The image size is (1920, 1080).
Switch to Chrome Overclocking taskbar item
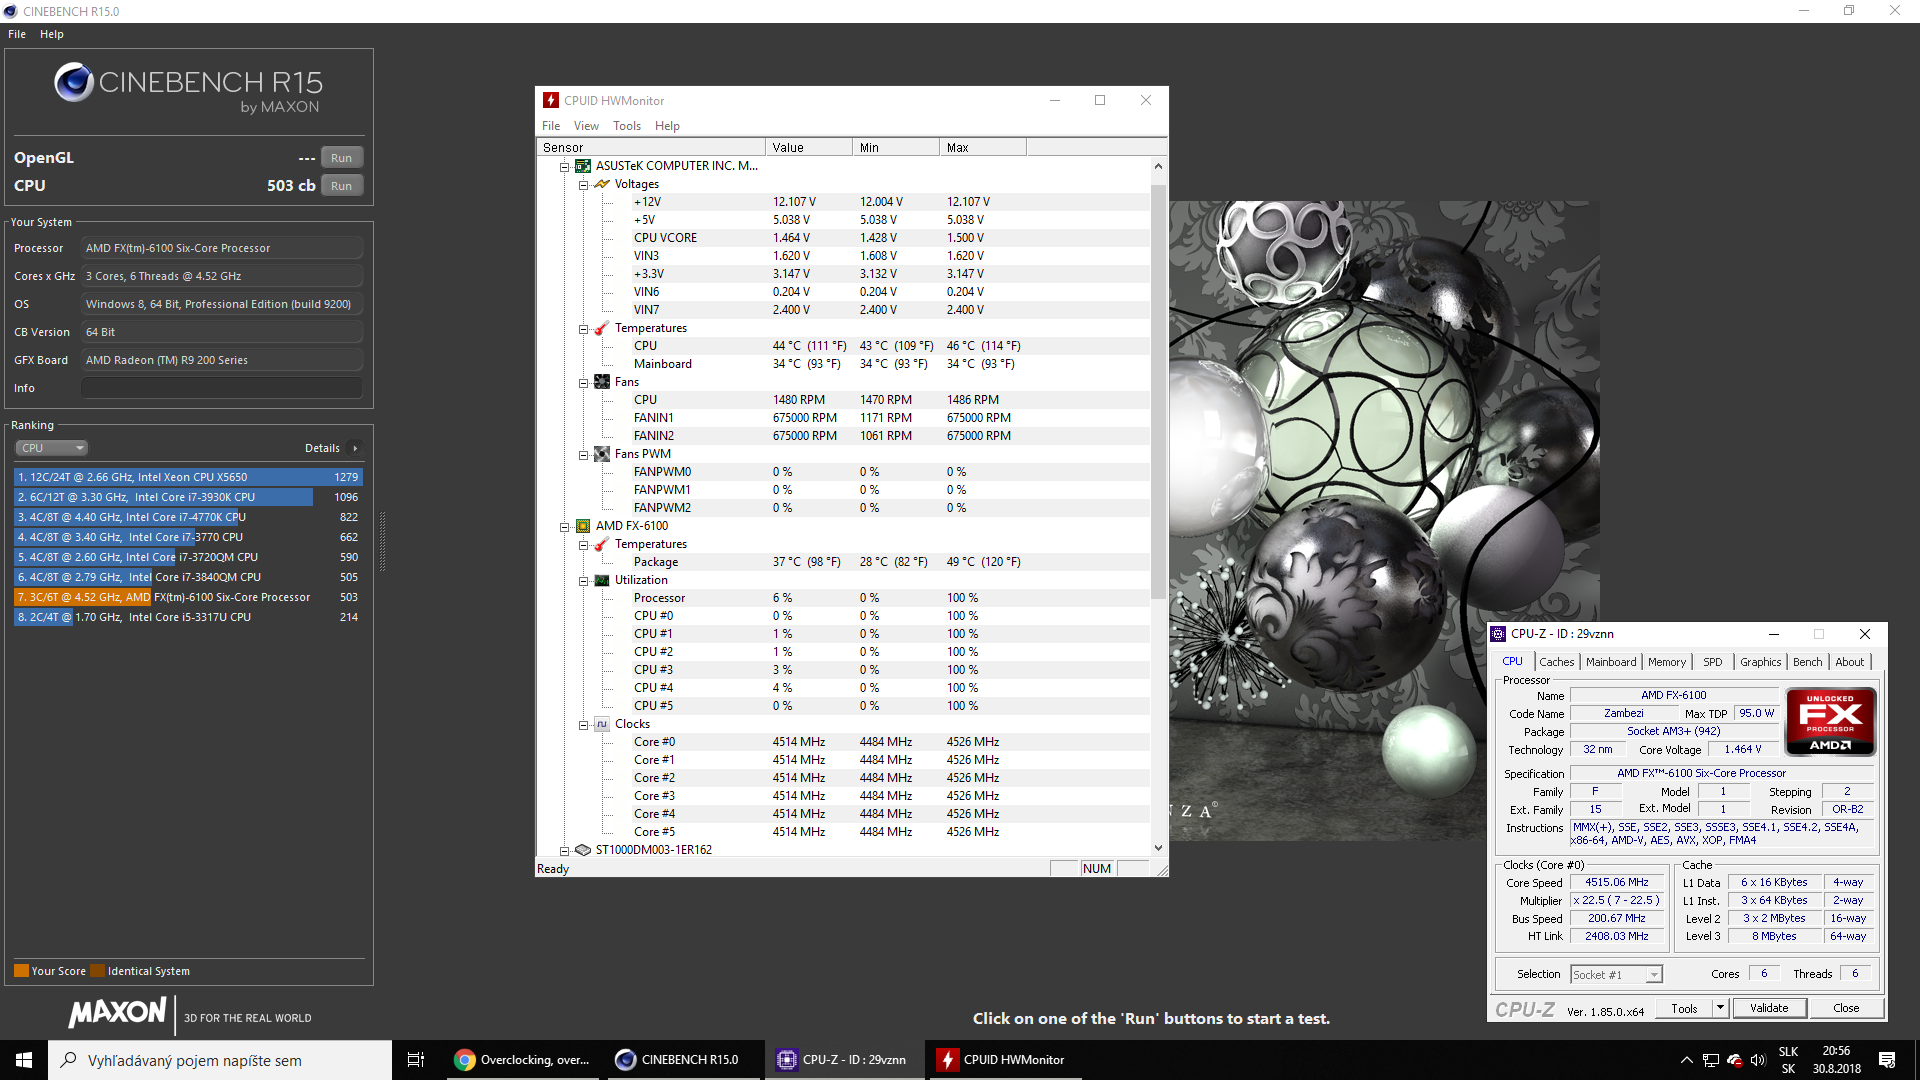point(523,1060)
